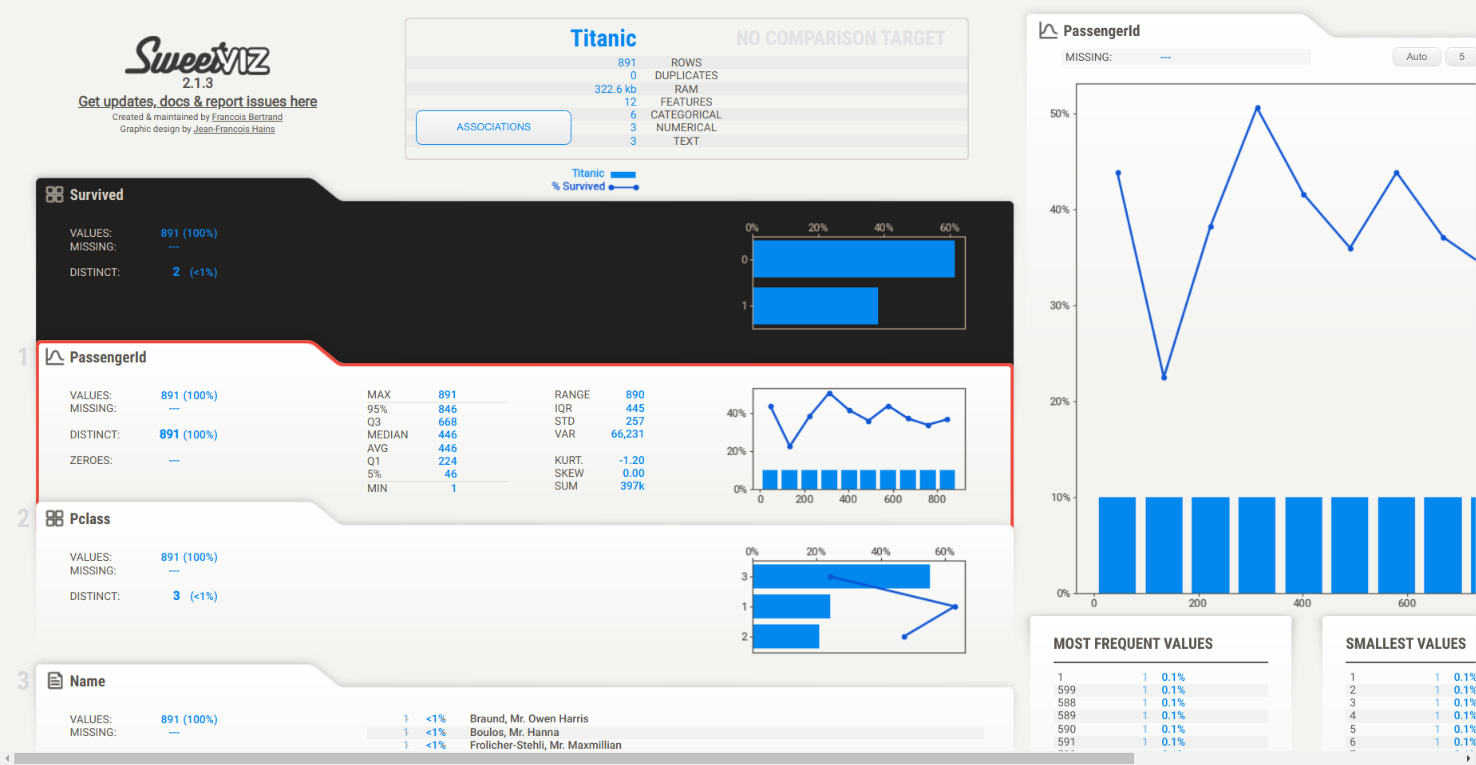Select the Name feature title
Image resolution: width=1476 pixels, height=765 pixels.
pyautogui.click(x=88, y=681)
